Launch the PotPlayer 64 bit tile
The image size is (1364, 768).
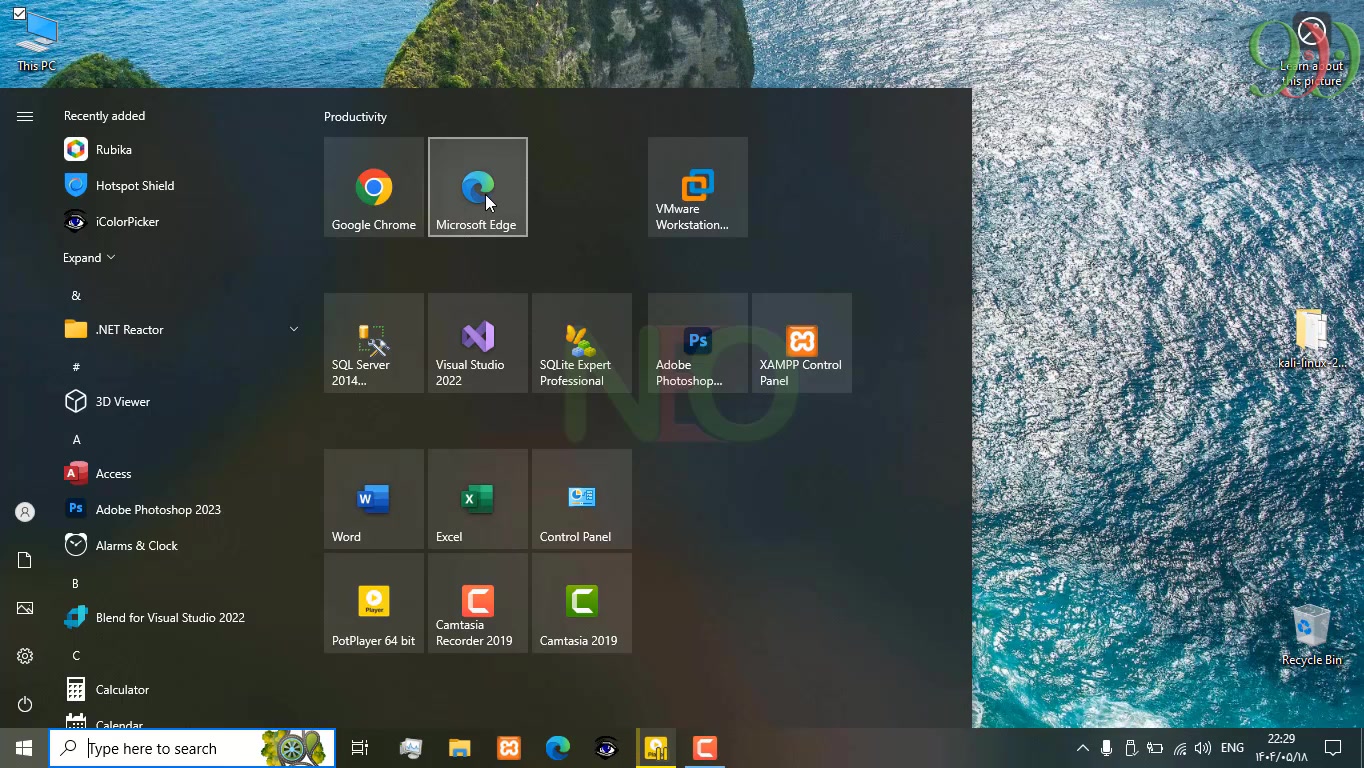[374, 603]
